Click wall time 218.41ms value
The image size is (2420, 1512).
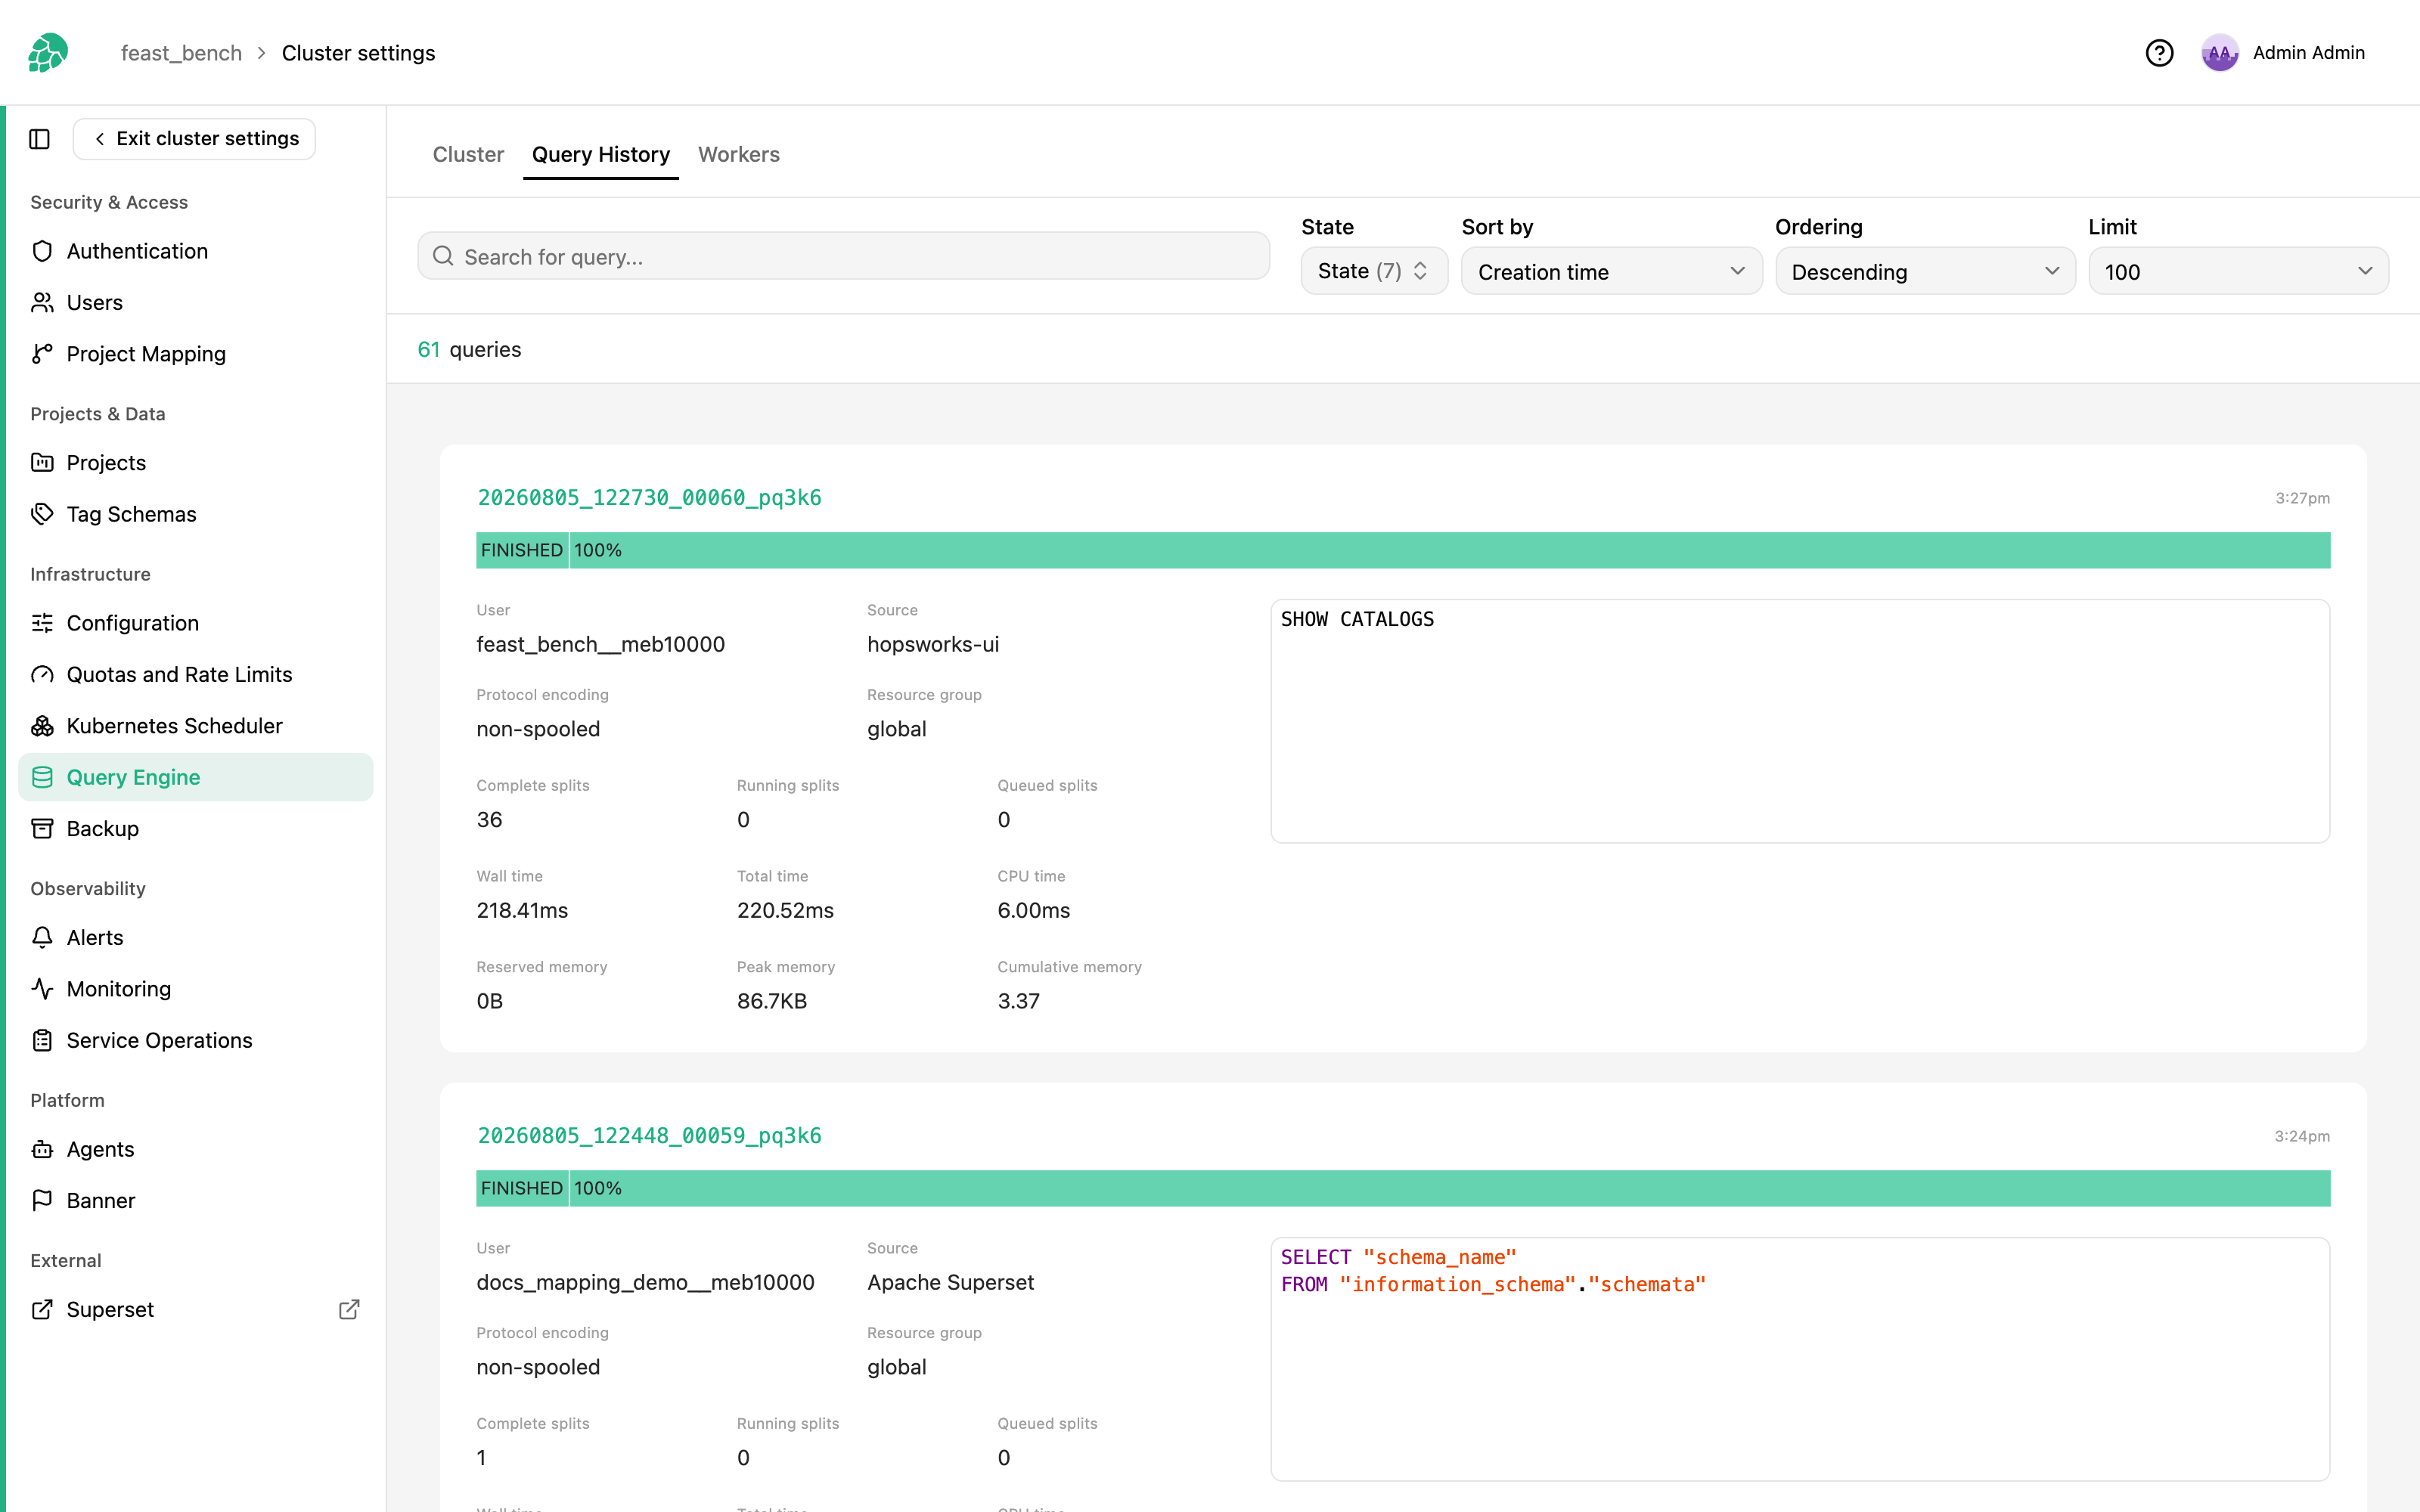point(522,910)
